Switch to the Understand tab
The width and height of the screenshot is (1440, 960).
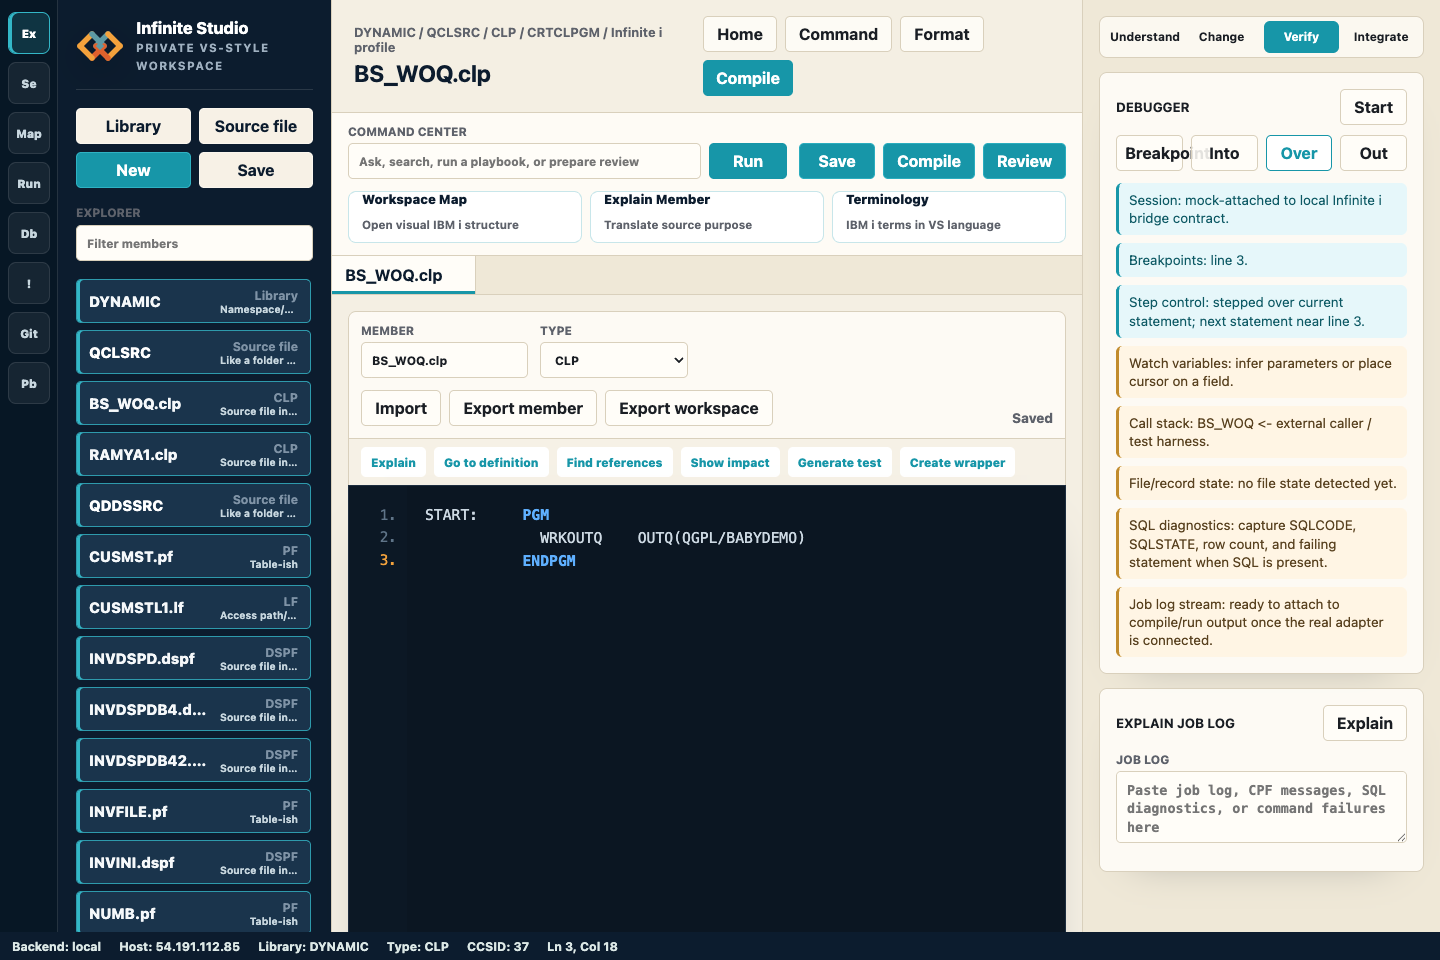click(1144, 36)
